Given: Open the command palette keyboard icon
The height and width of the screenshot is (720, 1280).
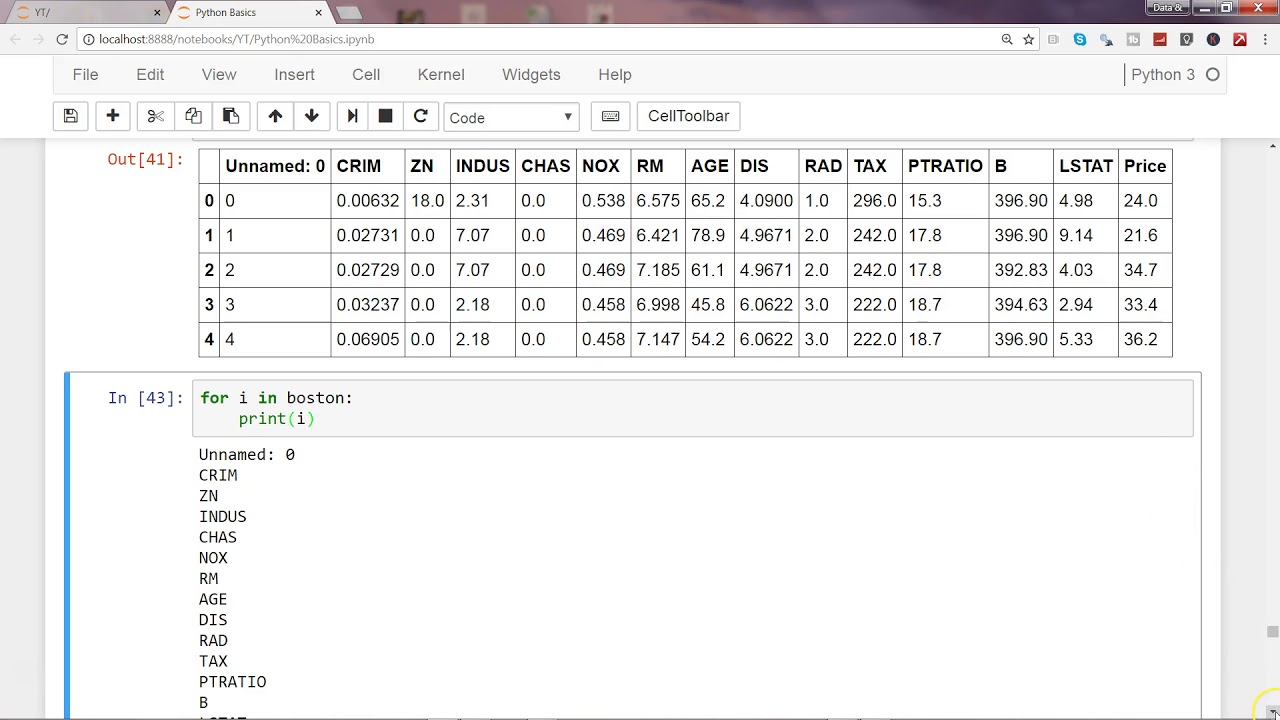Looking at the screenshot, I should 610,116.
